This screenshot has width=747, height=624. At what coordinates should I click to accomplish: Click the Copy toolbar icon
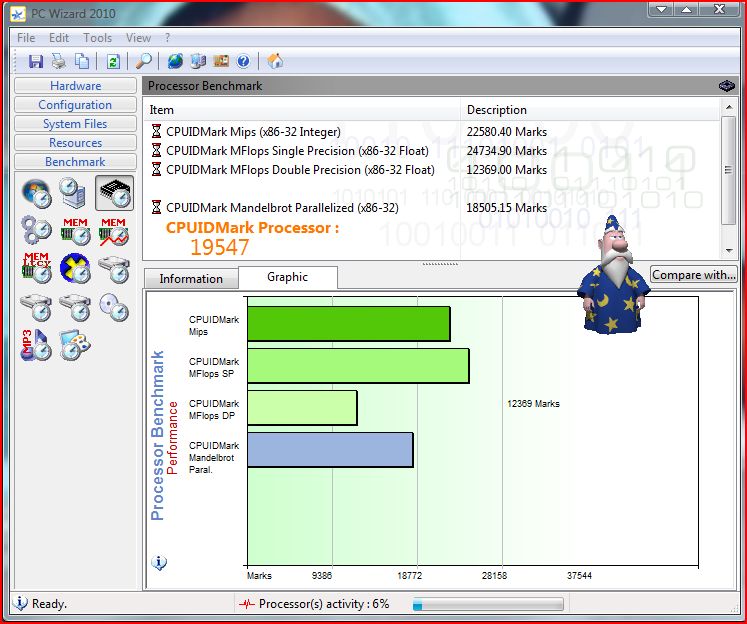click(x=82, y=61)
